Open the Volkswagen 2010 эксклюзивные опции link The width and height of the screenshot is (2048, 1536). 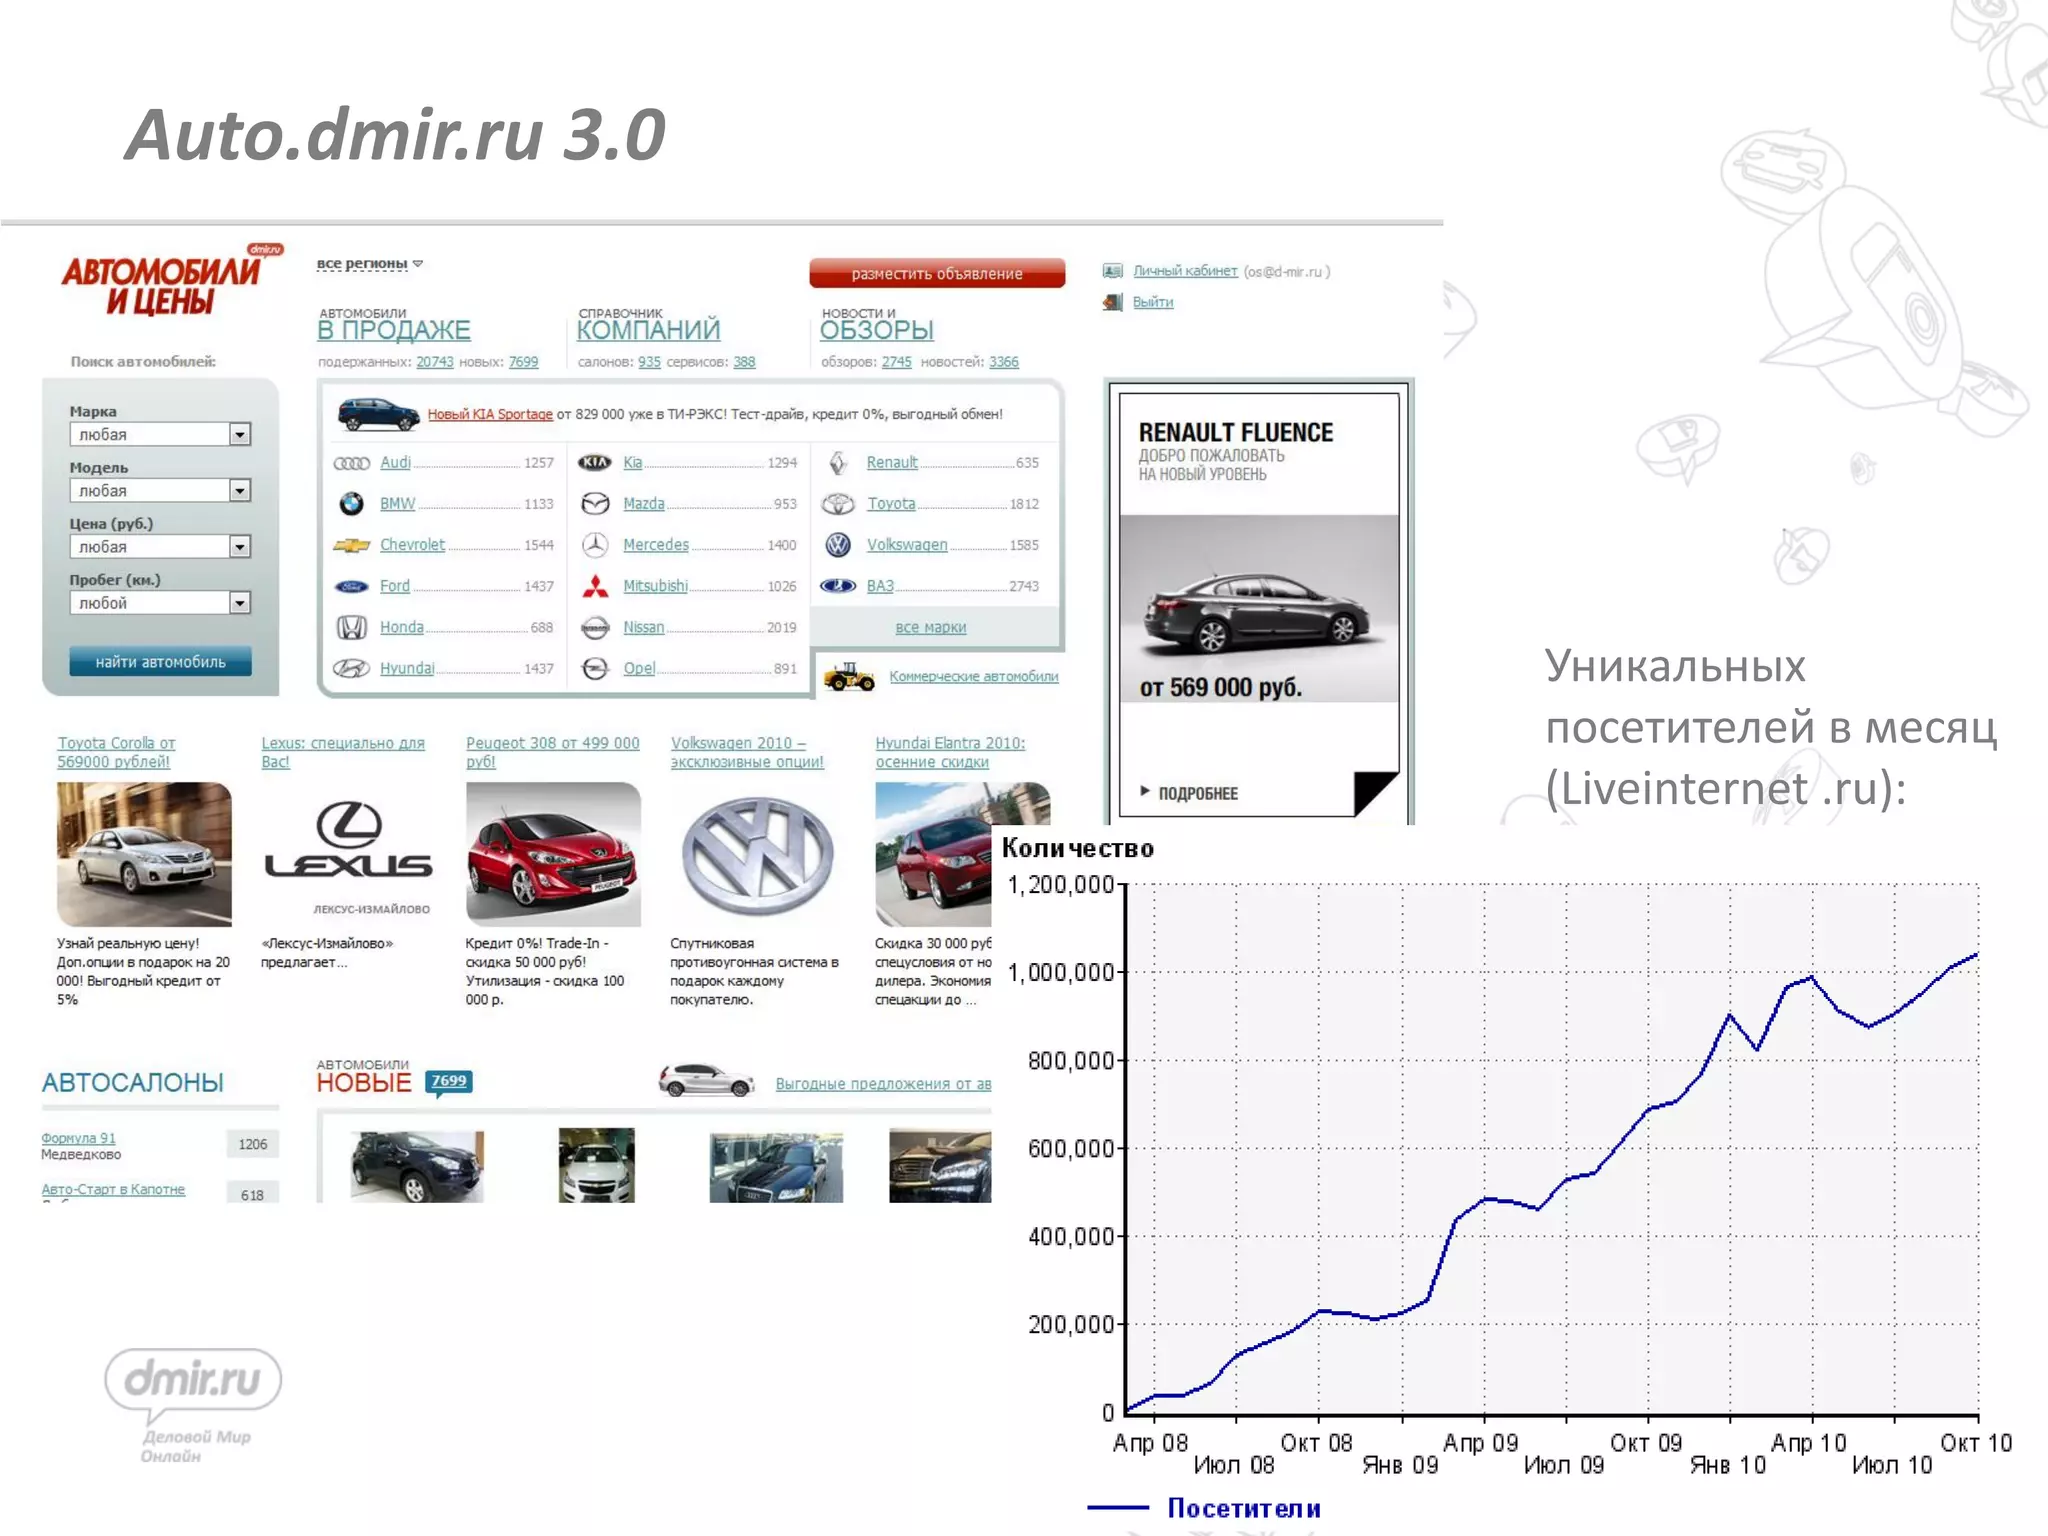coord(747,752)
